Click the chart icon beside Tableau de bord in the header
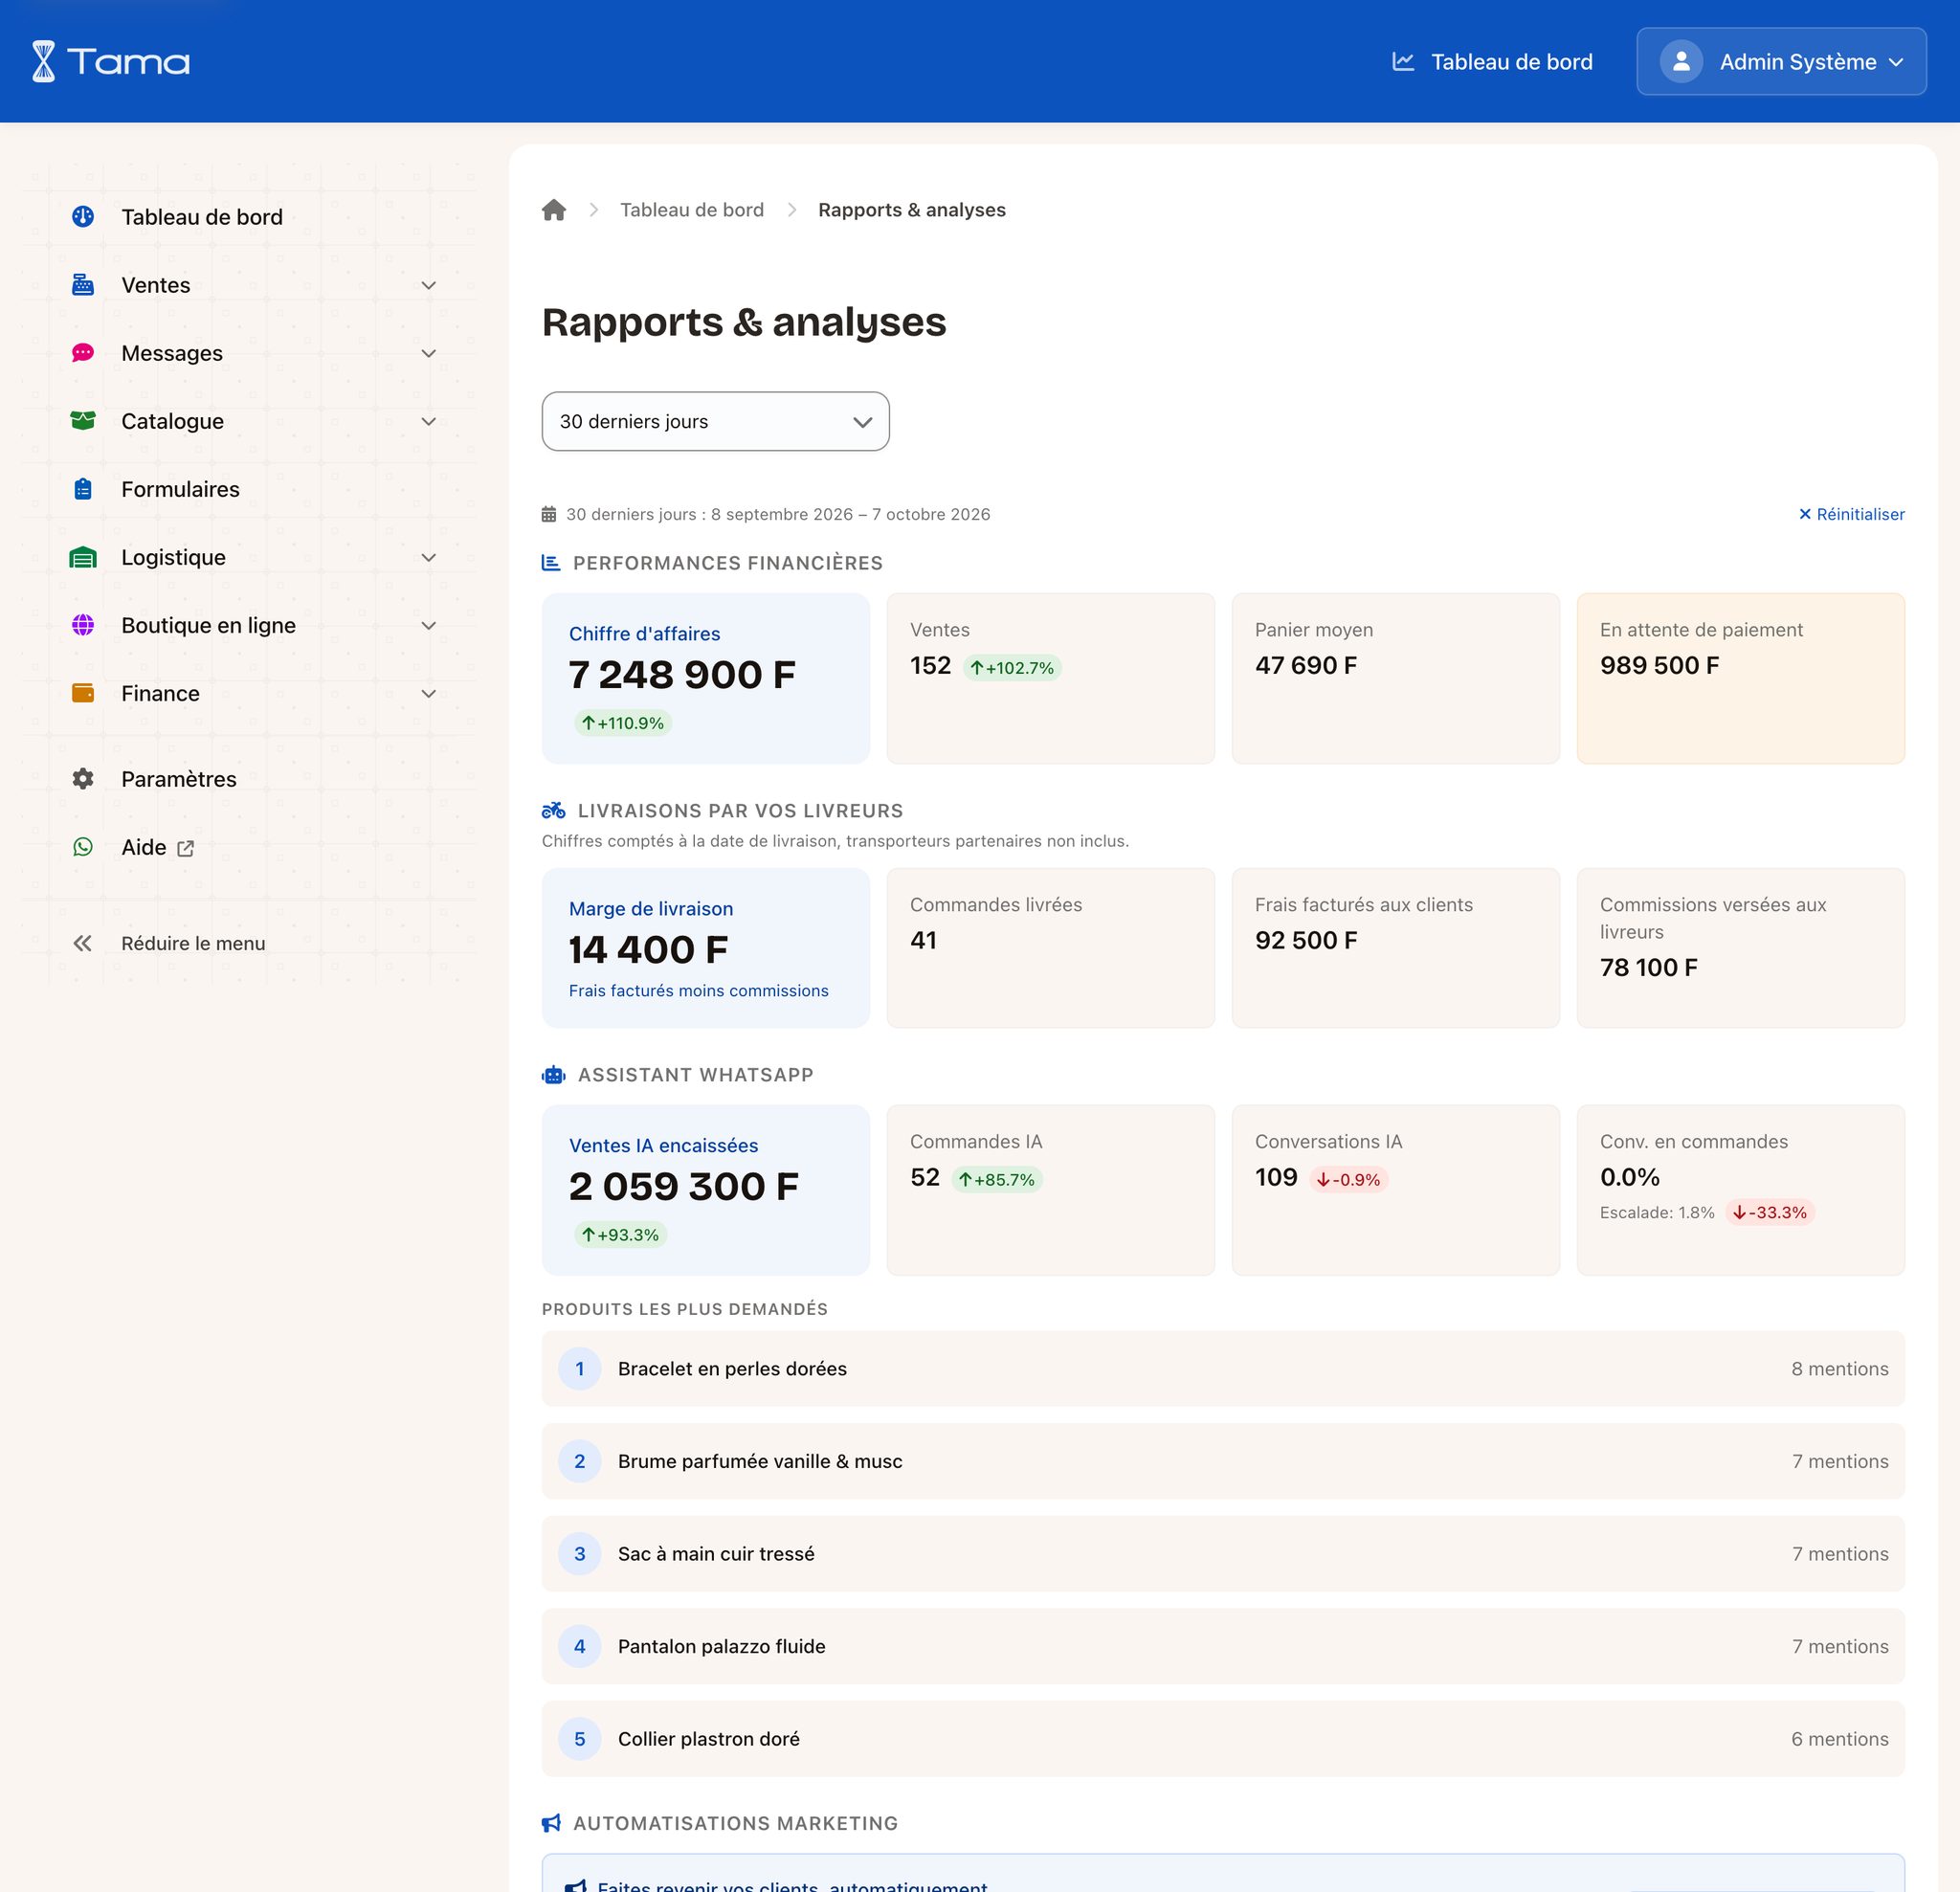Viewport: 1960px width, 1892px height. [x=1403, y=62]
